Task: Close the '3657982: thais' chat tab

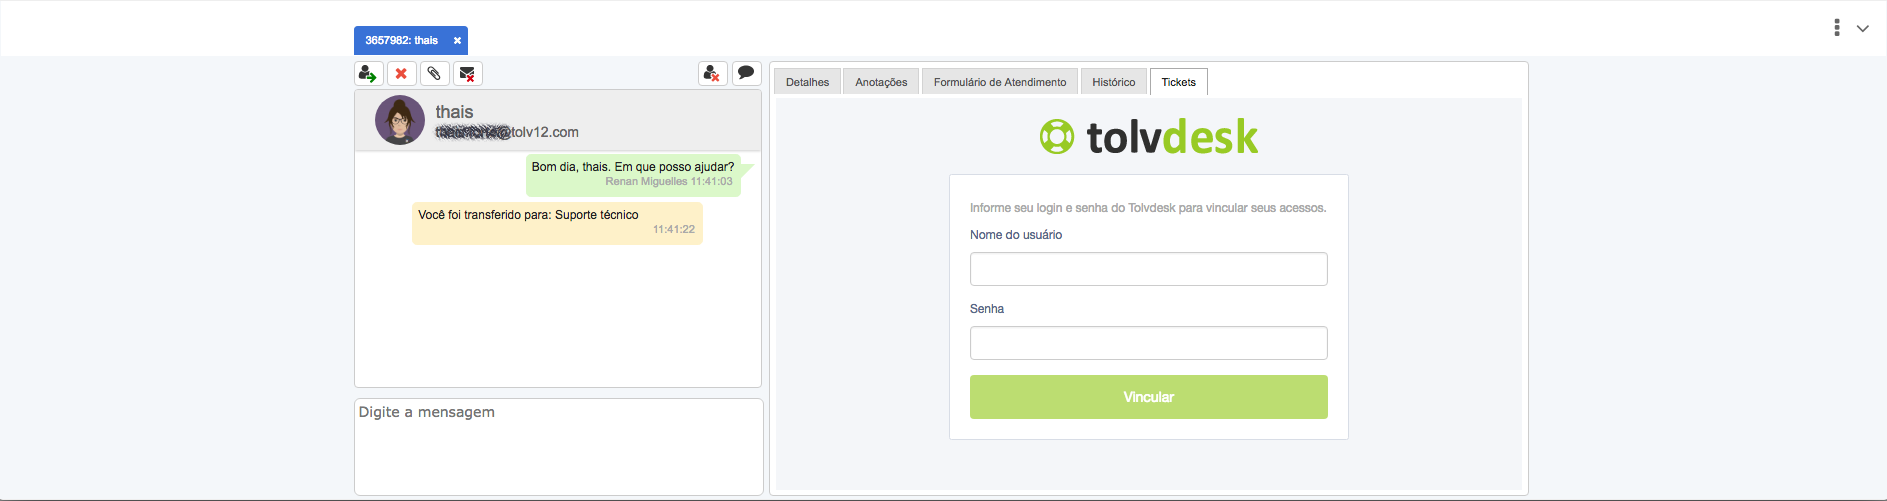Action: click(x=457, y=41)
